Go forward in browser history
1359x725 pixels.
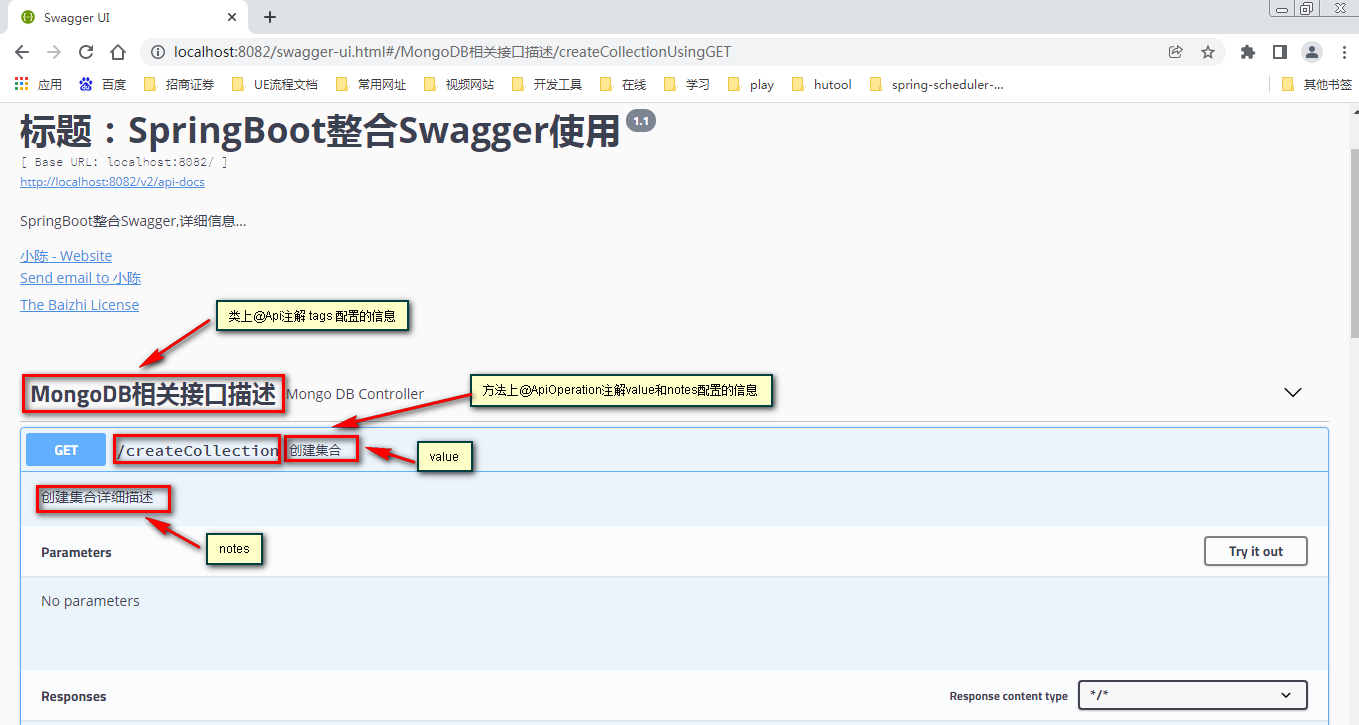click(54, 52)
